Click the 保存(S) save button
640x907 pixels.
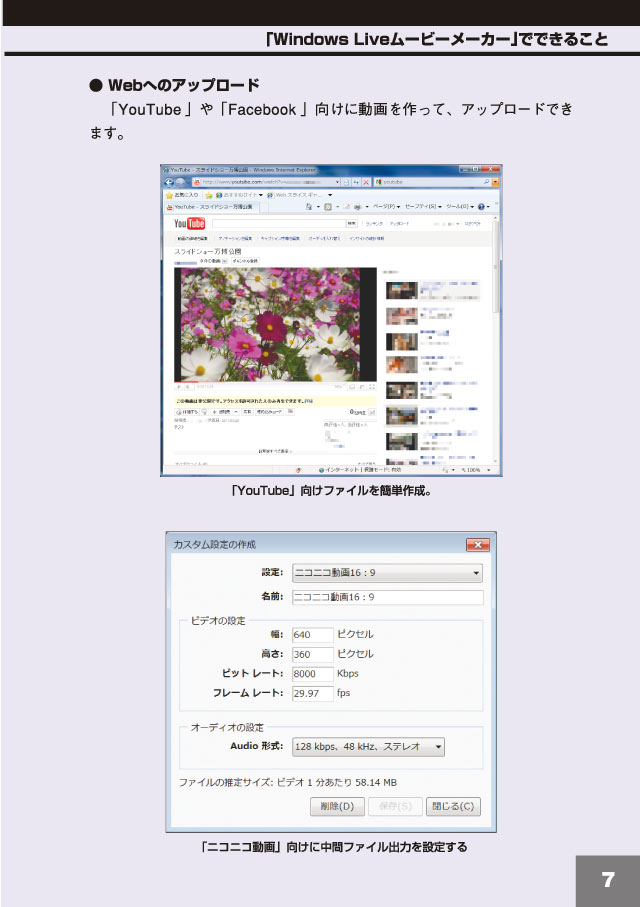[x=395, y=806]
